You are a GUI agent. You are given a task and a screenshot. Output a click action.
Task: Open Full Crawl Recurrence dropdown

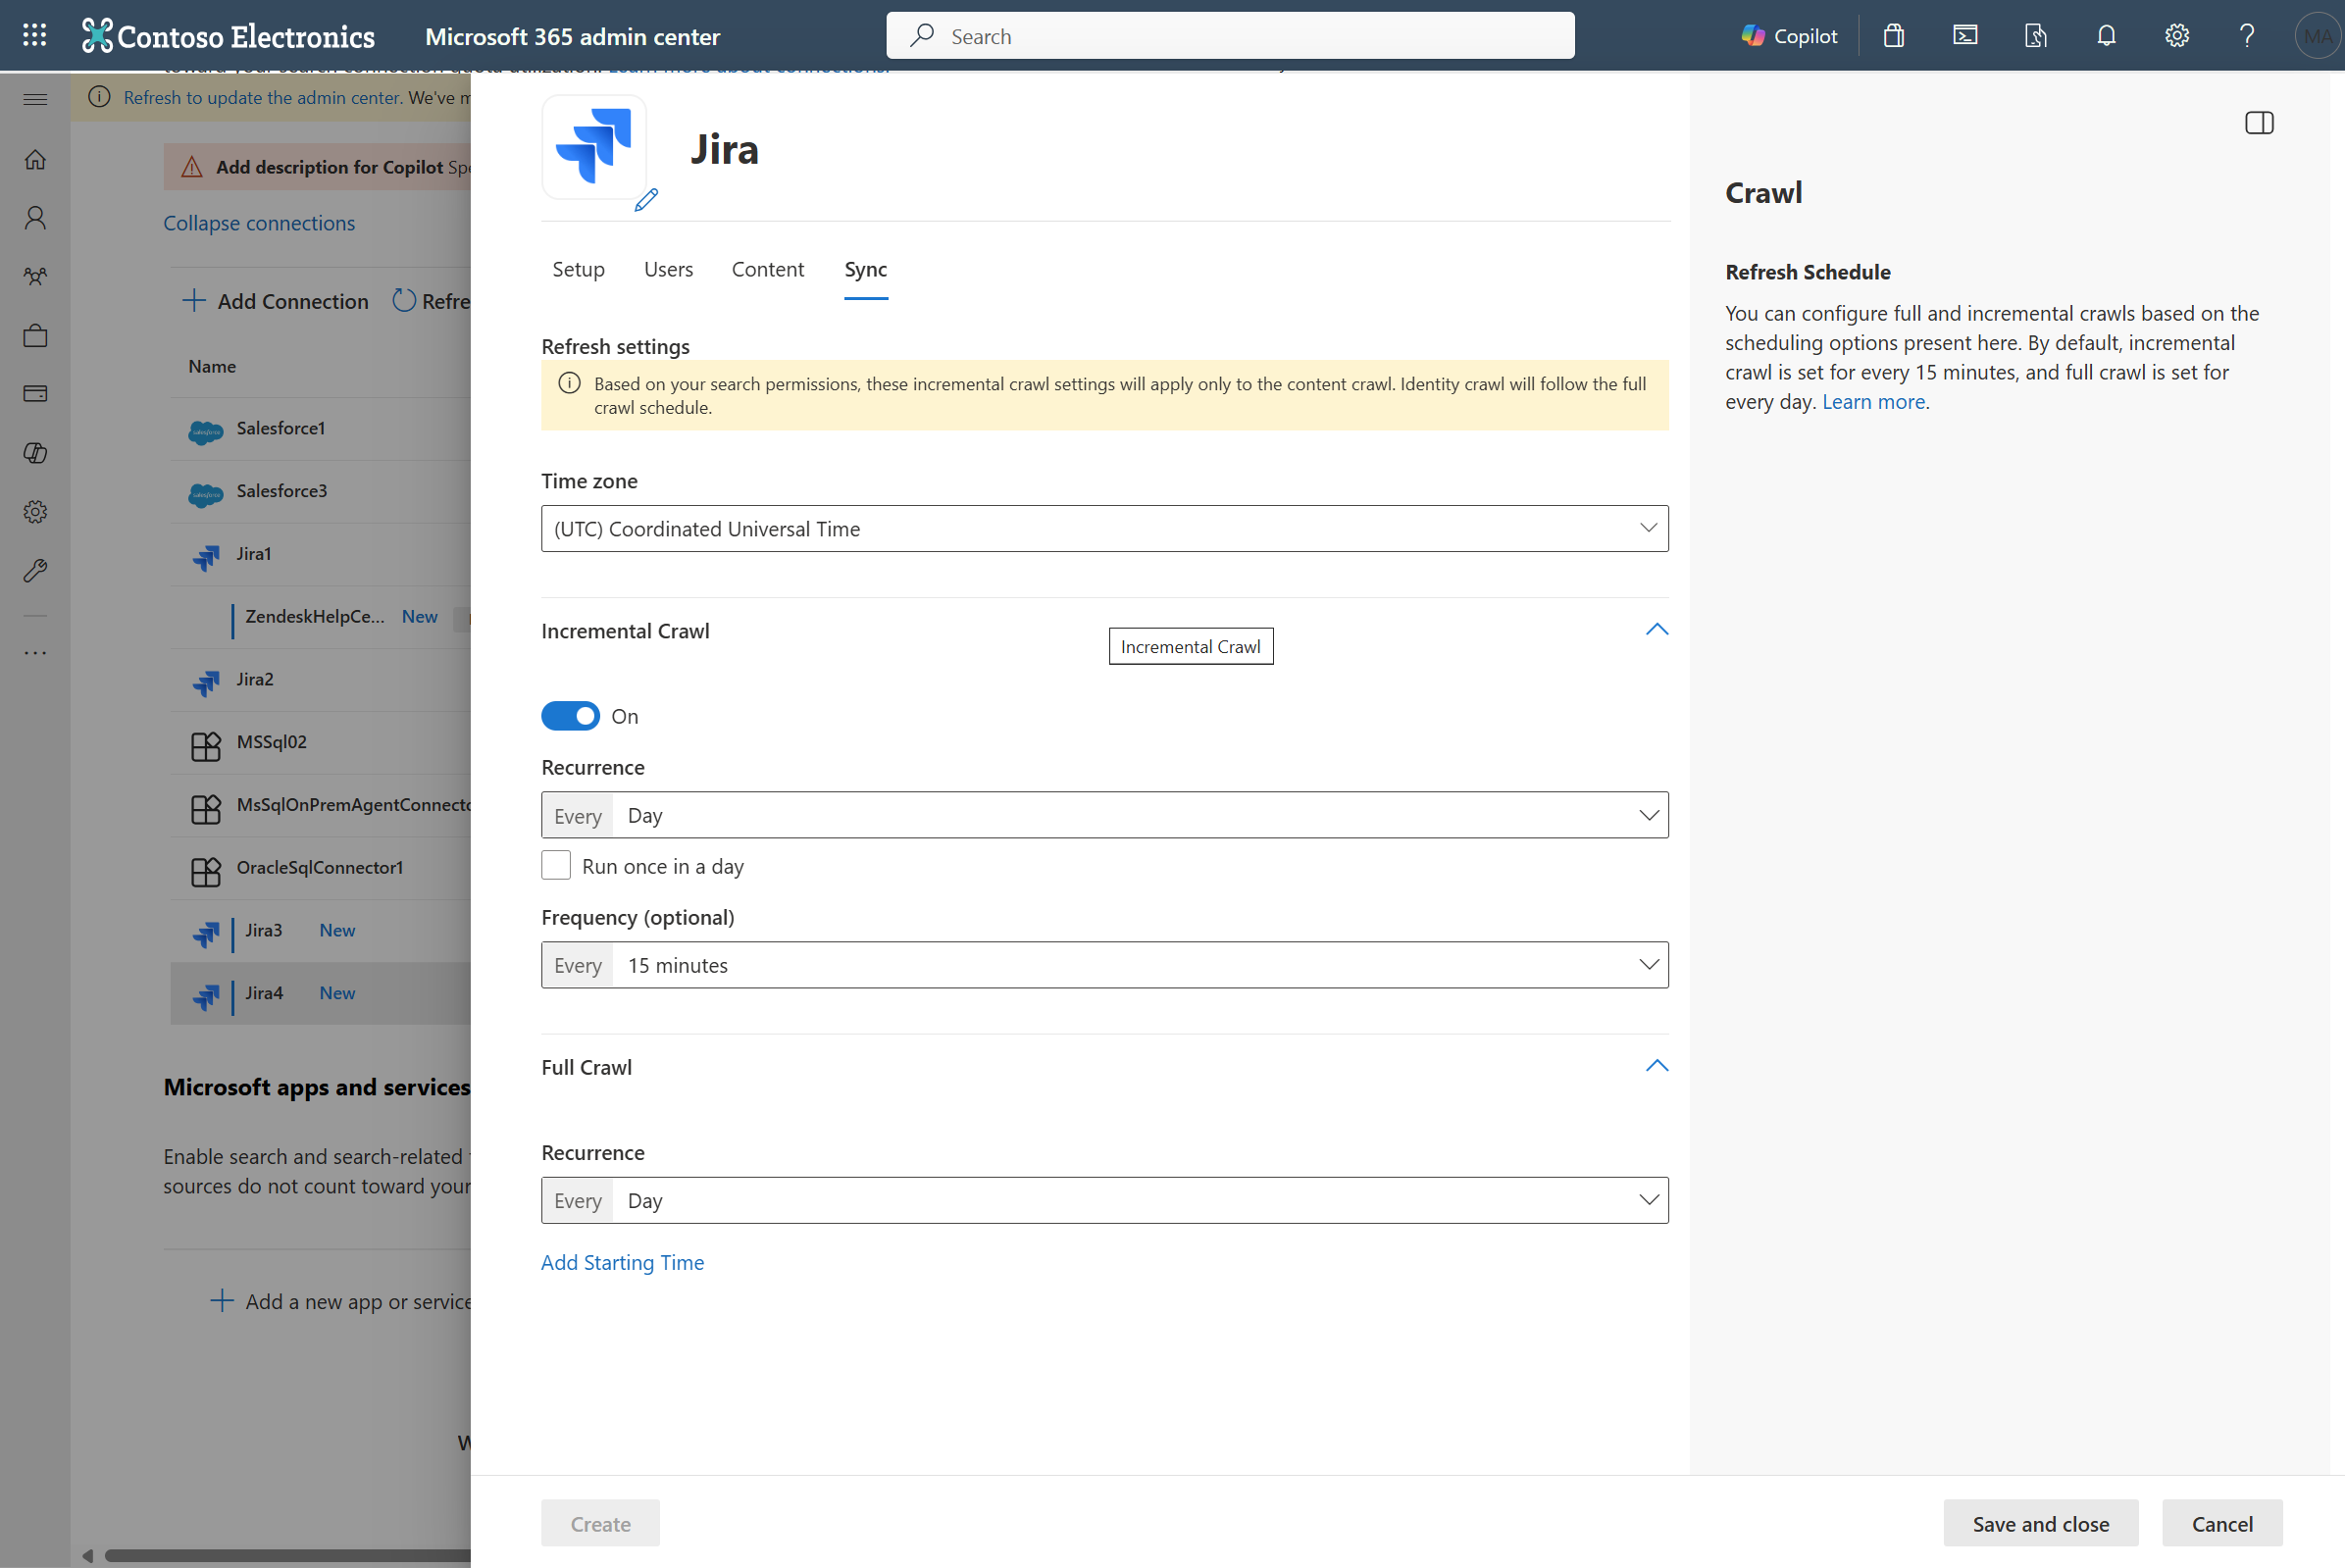pos(1104,1200)
